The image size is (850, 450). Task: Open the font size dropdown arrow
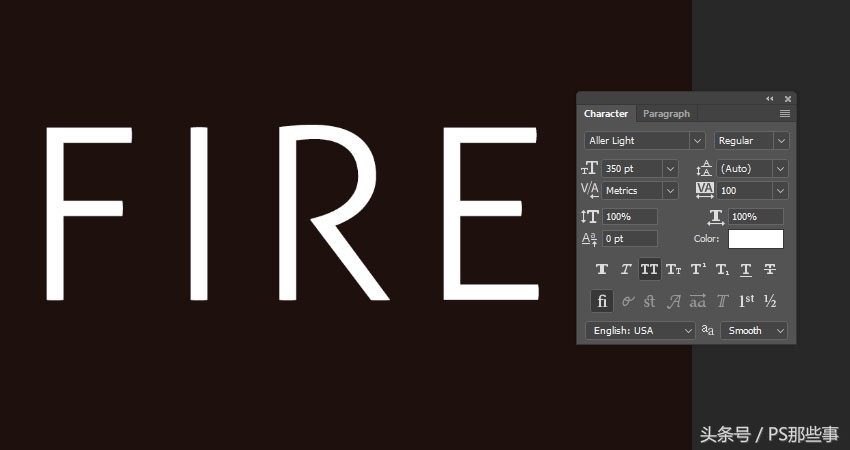(671, 169)
